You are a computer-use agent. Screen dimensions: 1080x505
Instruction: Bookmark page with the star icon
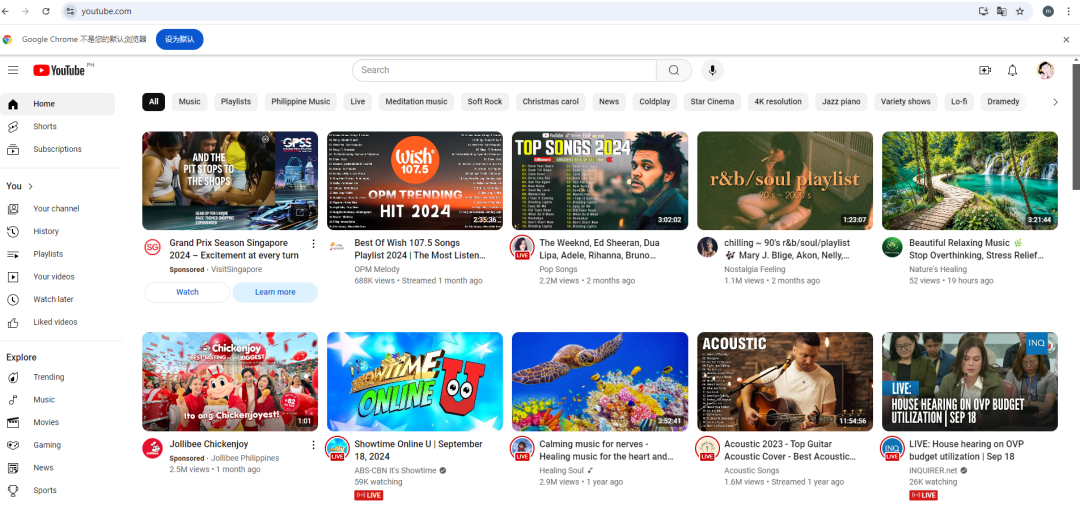point(1020,11)
